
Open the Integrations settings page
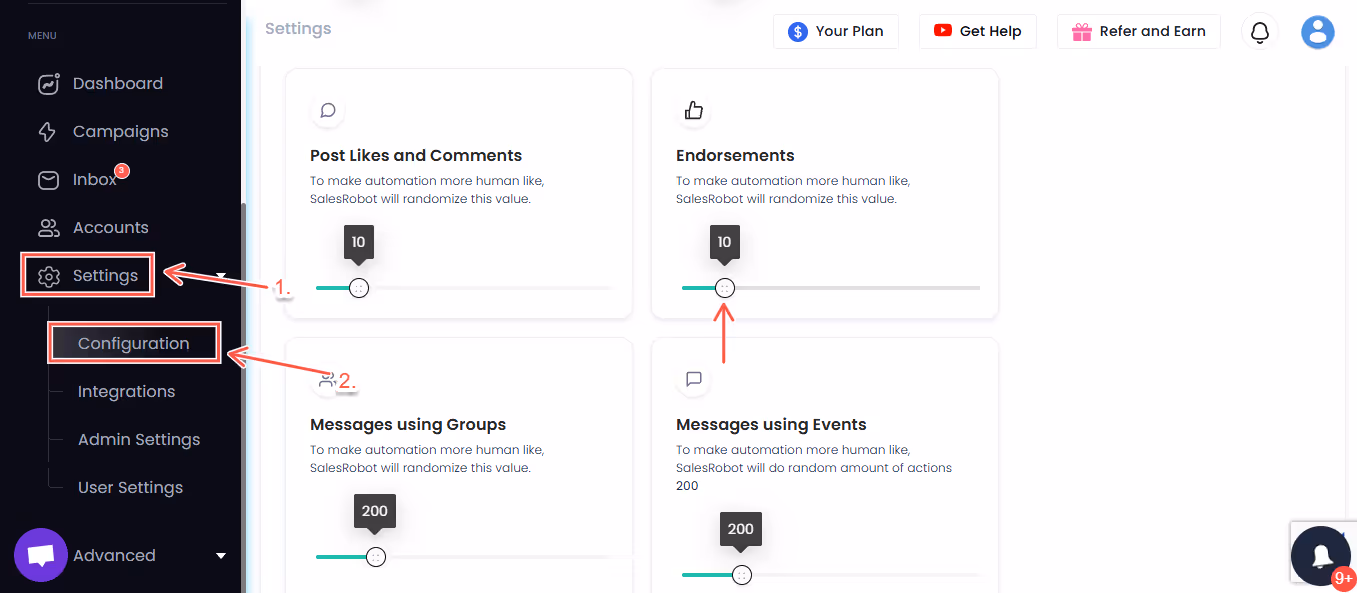point(126,391)
